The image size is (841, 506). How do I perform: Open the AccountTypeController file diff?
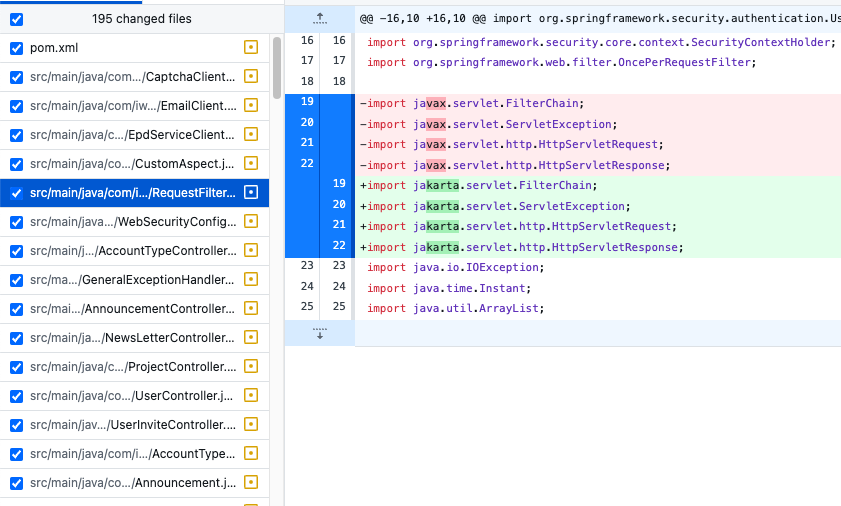coord(133,251)
